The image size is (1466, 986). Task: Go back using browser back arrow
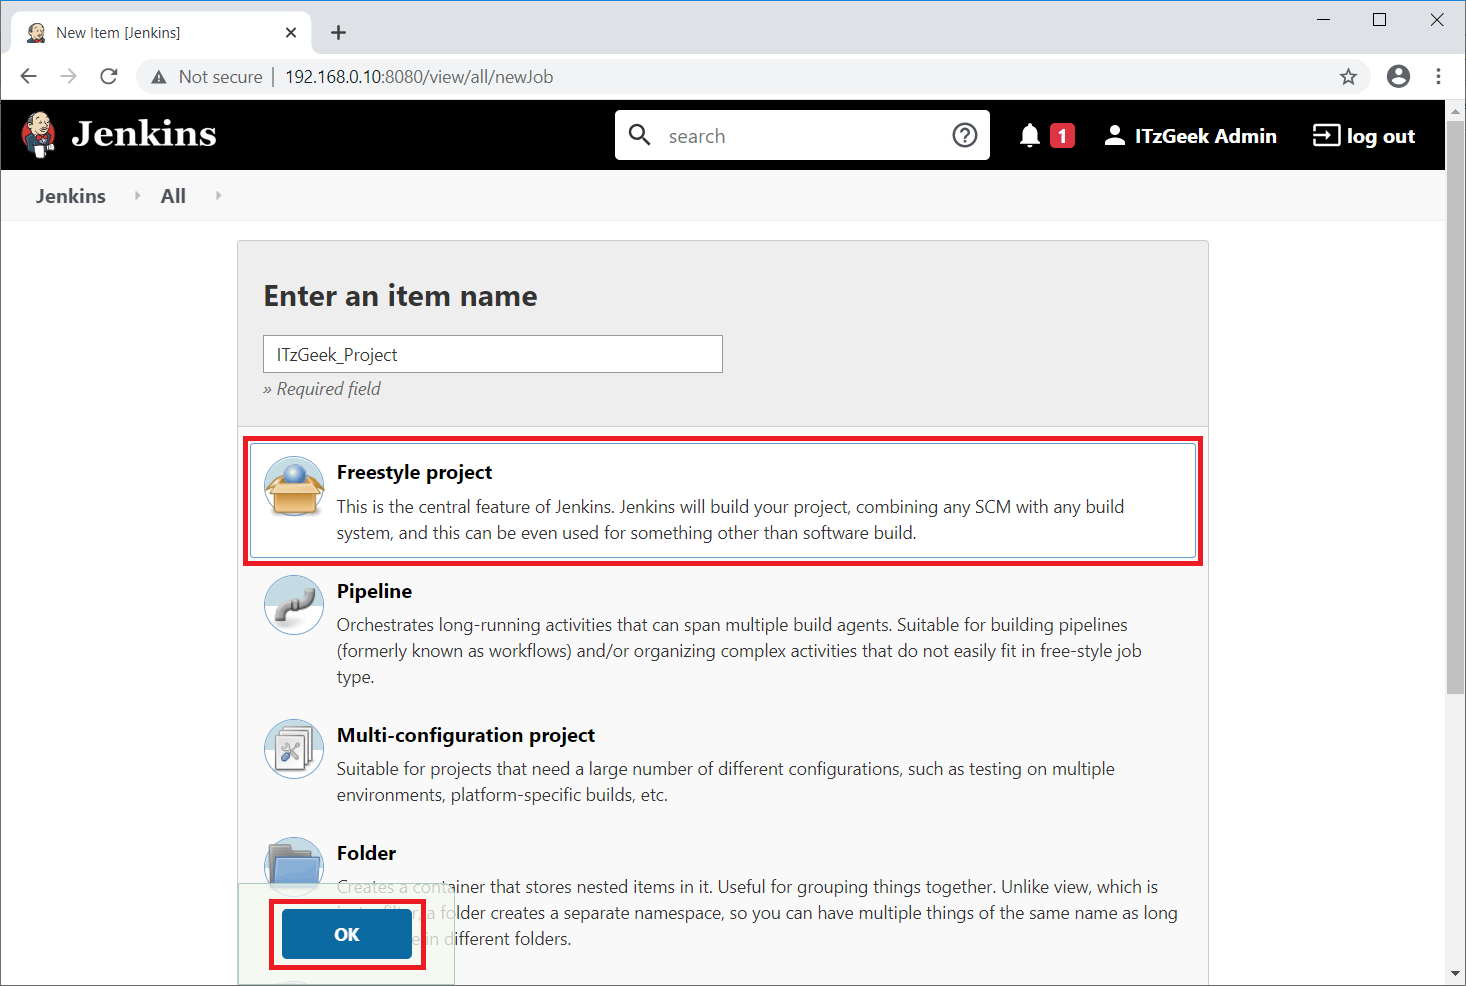pyautogui.click(x=29, y=76)
